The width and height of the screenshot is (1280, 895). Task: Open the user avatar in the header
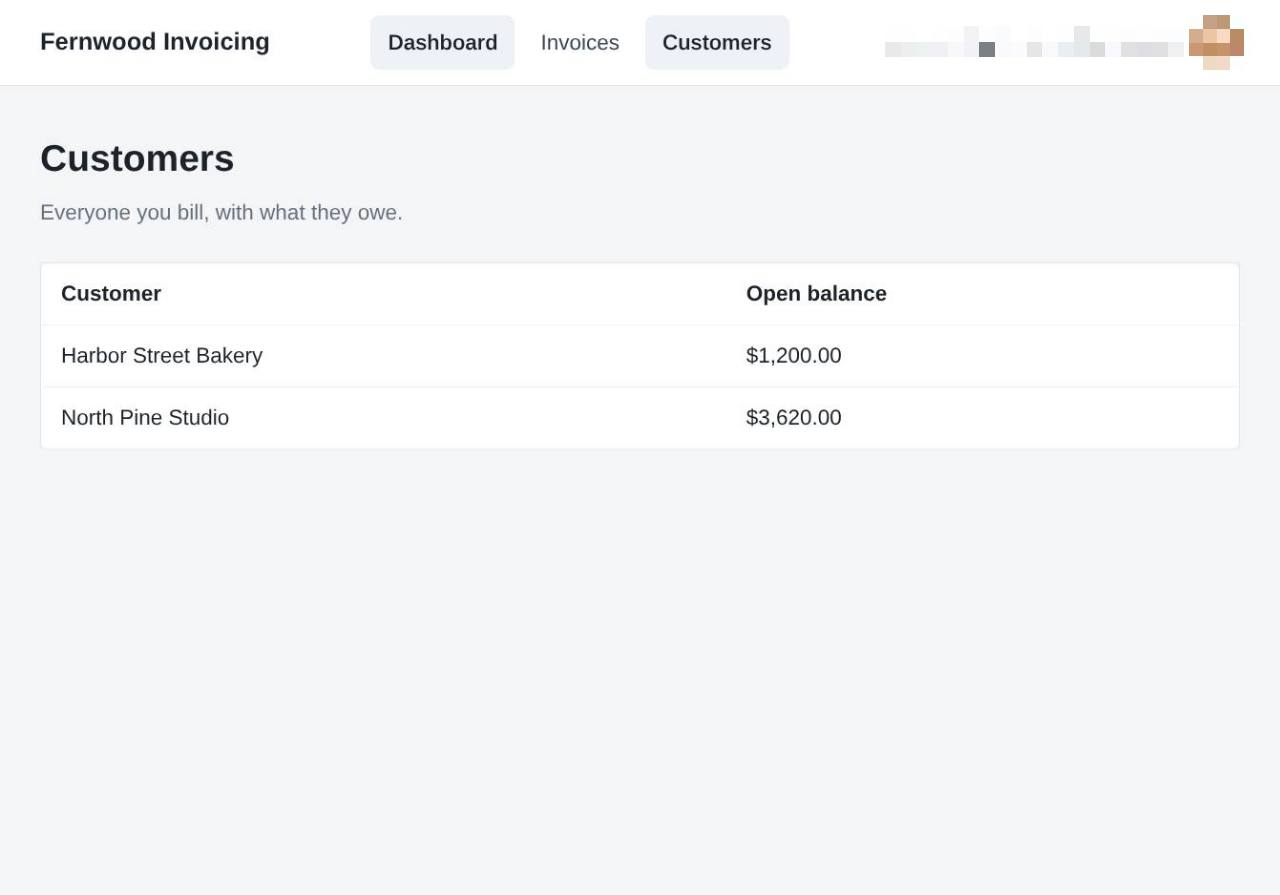pos(1216,42)
